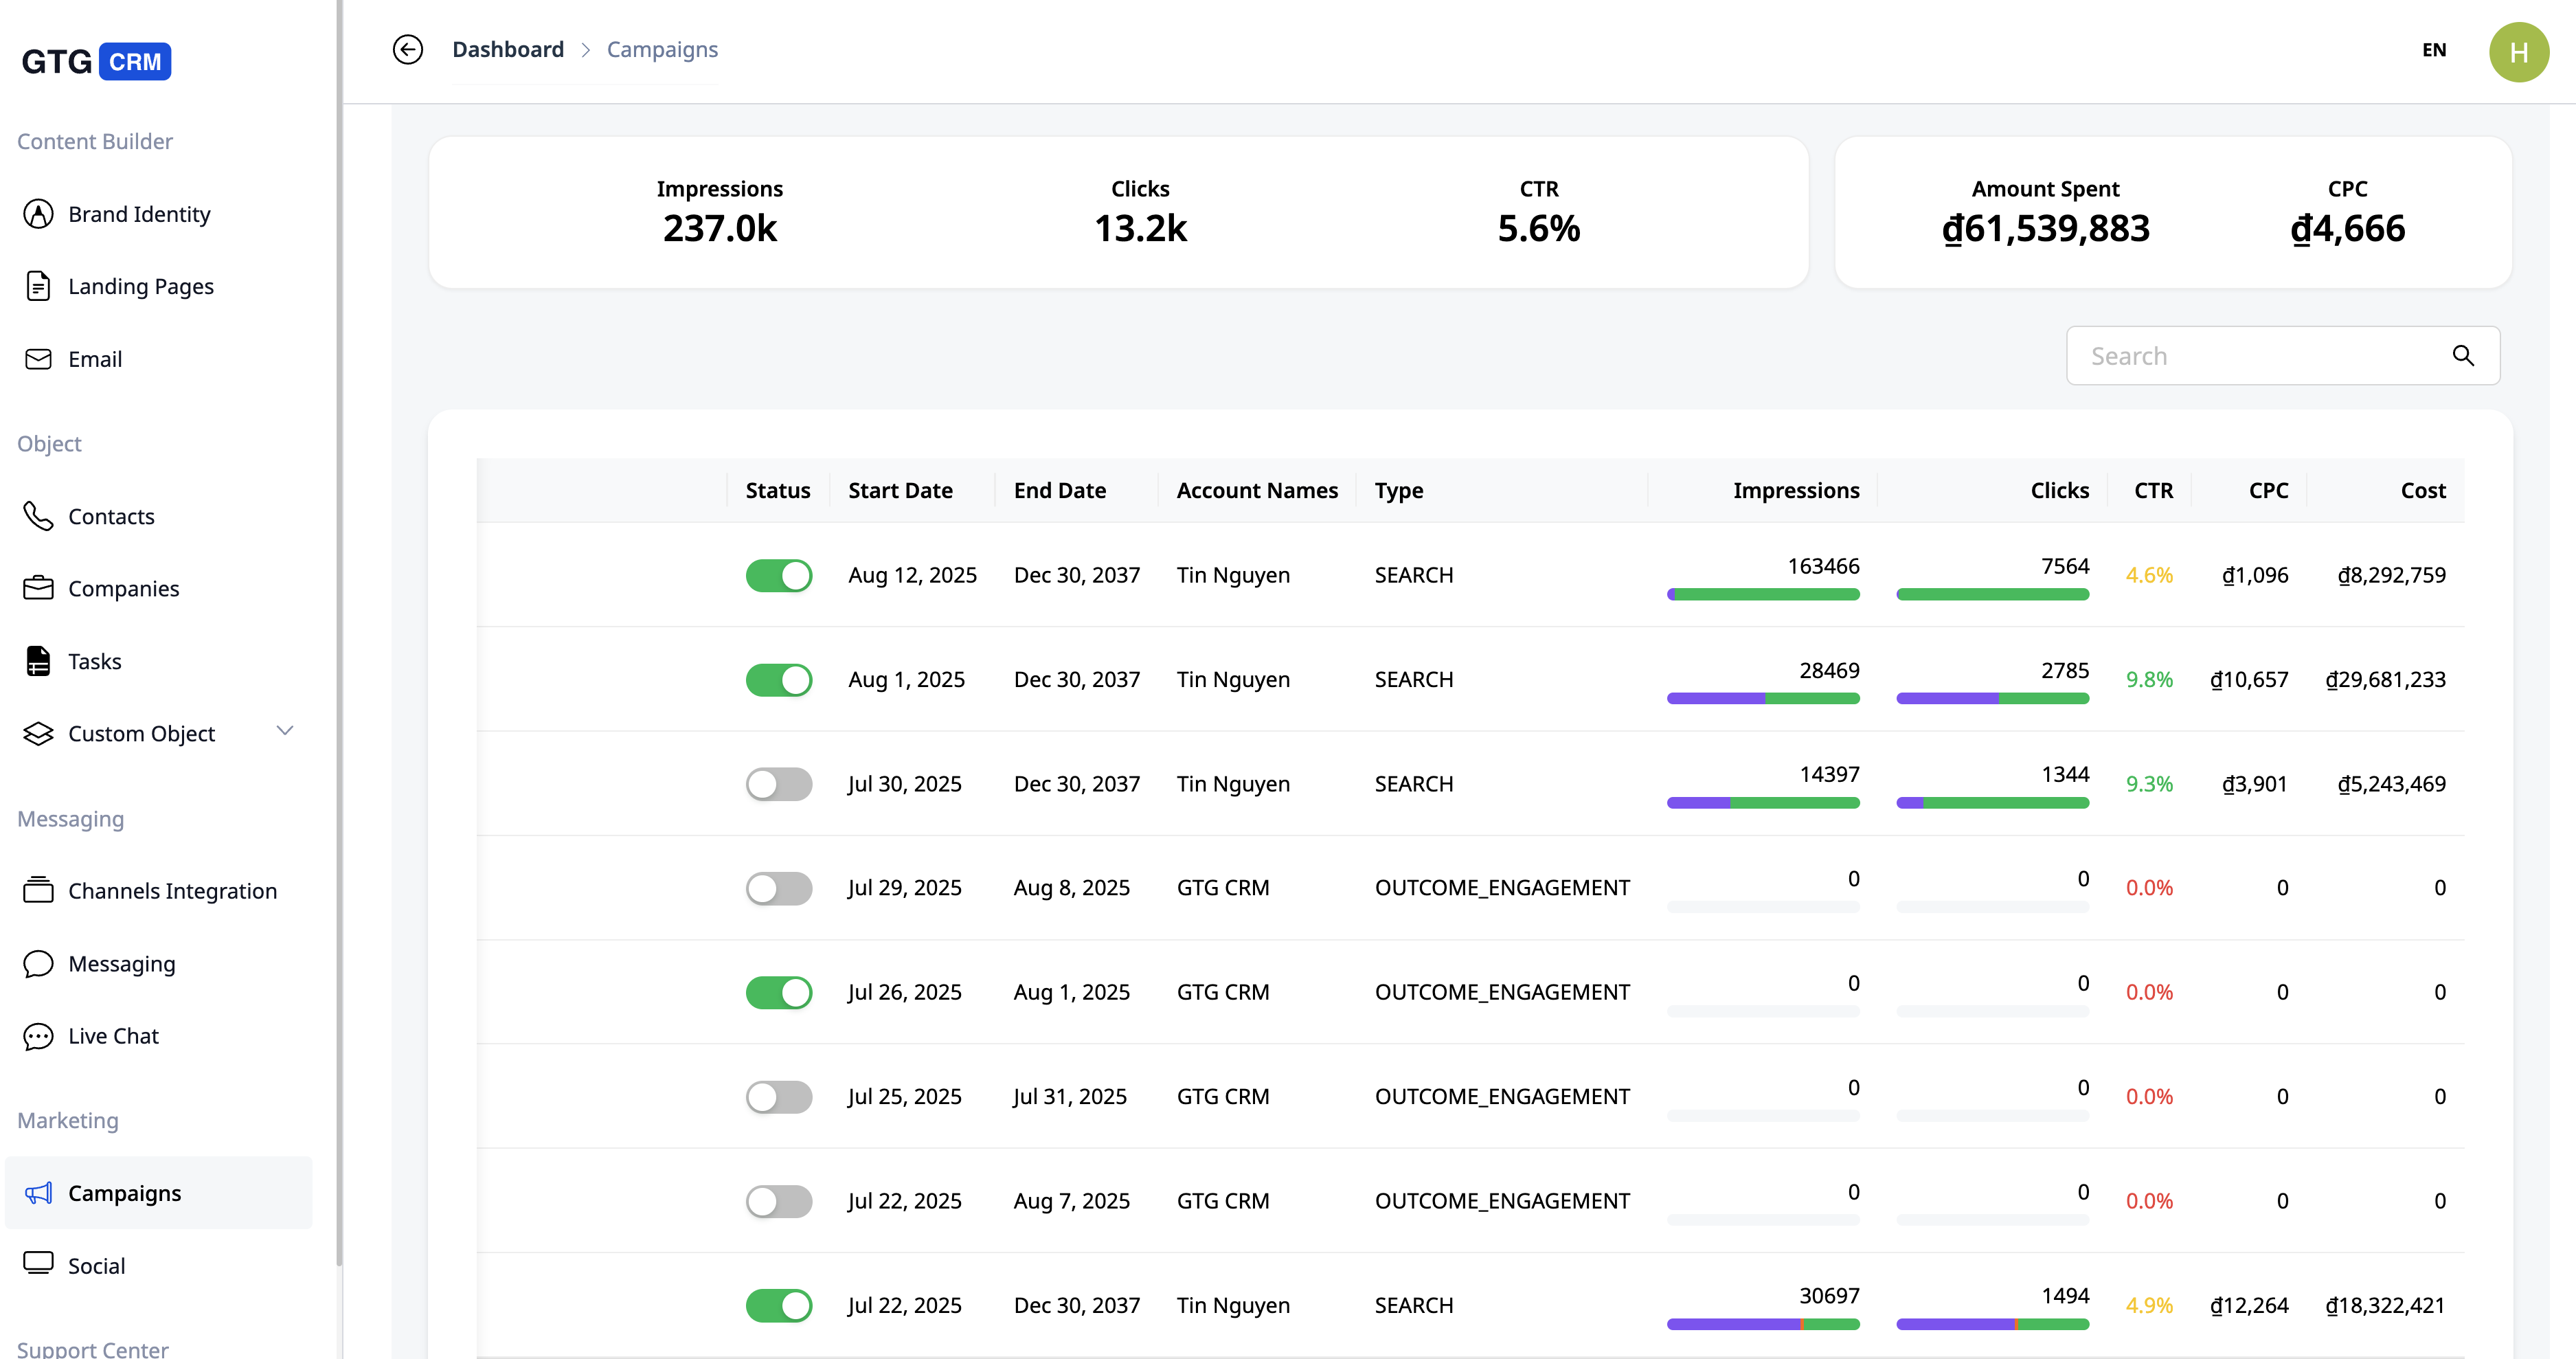The width and height of the screenshot is (2576, 1359).
Task: Click the Companies briefcase icon
Action: pyautogui.click(x=38, y=588)
